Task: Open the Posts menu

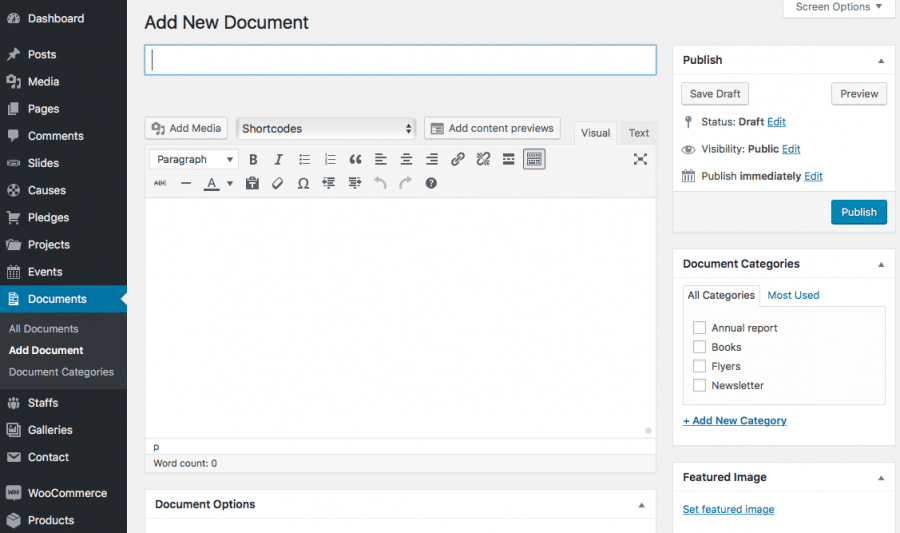Action: (x=42, y=55)
